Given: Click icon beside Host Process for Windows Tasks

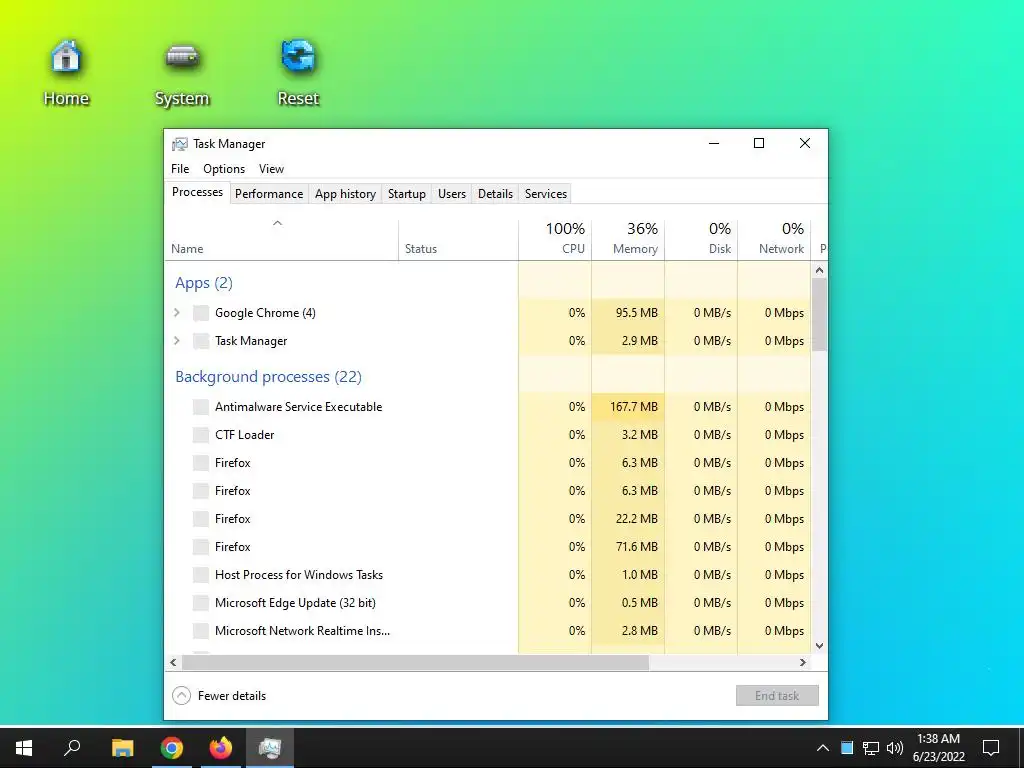Looking at the screenshot, I should [x=201, y=575].
